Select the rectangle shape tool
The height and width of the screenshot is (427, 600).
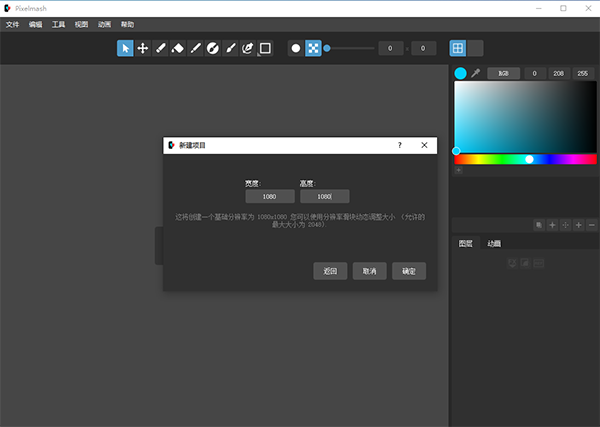pos(265,48)
